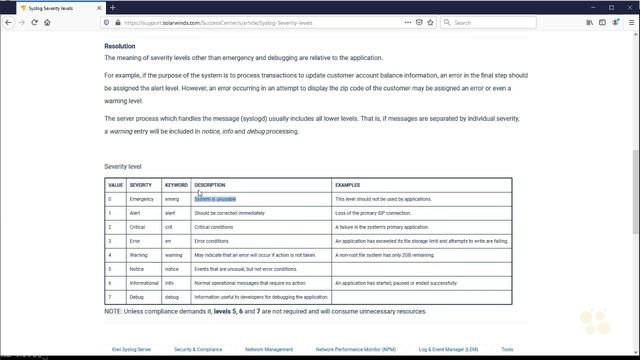This screenshot has height=360, width=640.
Task: Open Tools footer link
Action: click(507, 349)
